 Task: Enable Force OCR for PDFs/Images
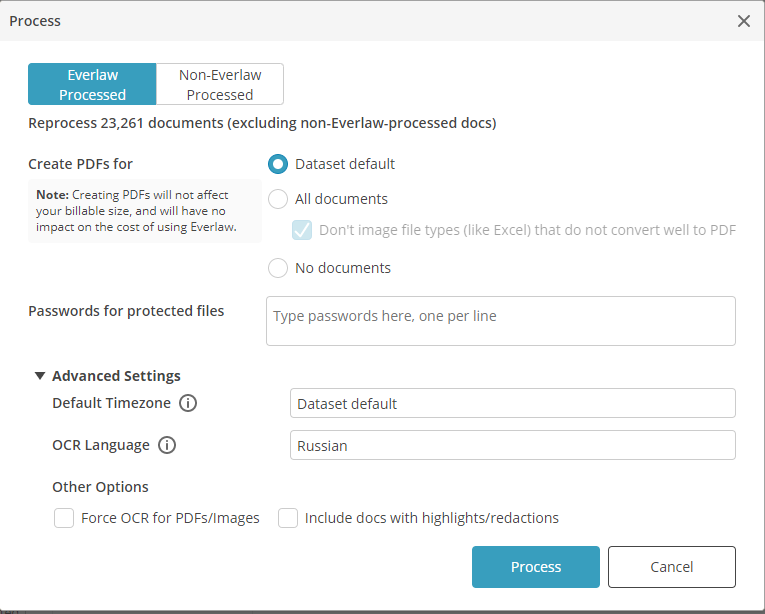tap(64, 518)
